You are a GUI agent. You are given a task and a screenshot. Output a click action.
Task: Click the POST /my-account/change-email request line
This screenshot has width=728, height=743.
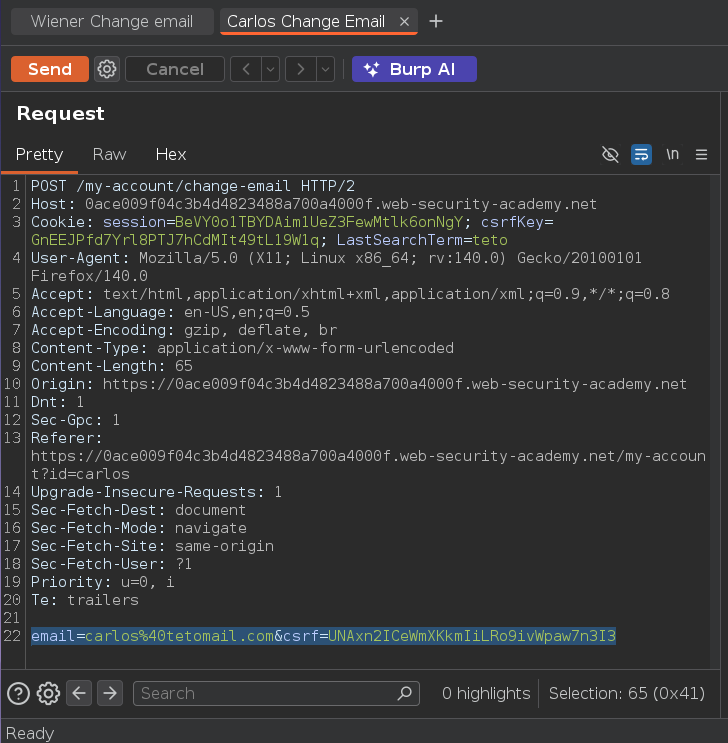[x=193, y=186]
